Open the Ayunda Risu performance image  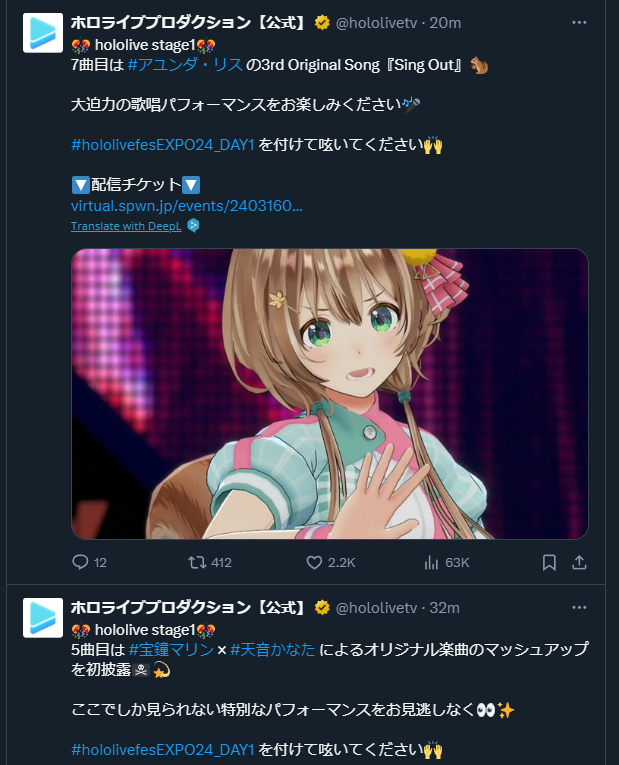pyautogui.click(x=330, y=394)
